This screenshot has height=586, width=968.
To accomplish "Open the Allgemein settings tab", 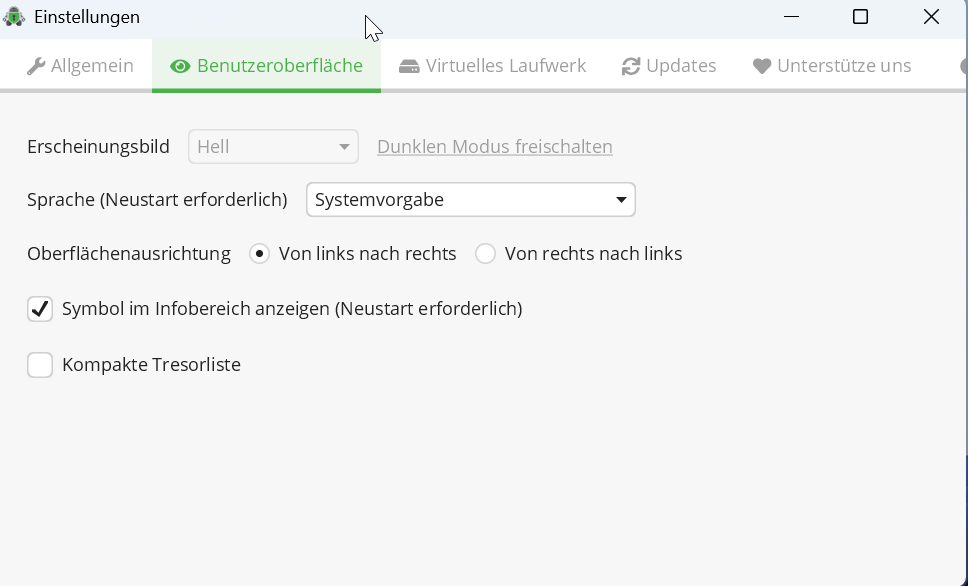I will 80,65.
